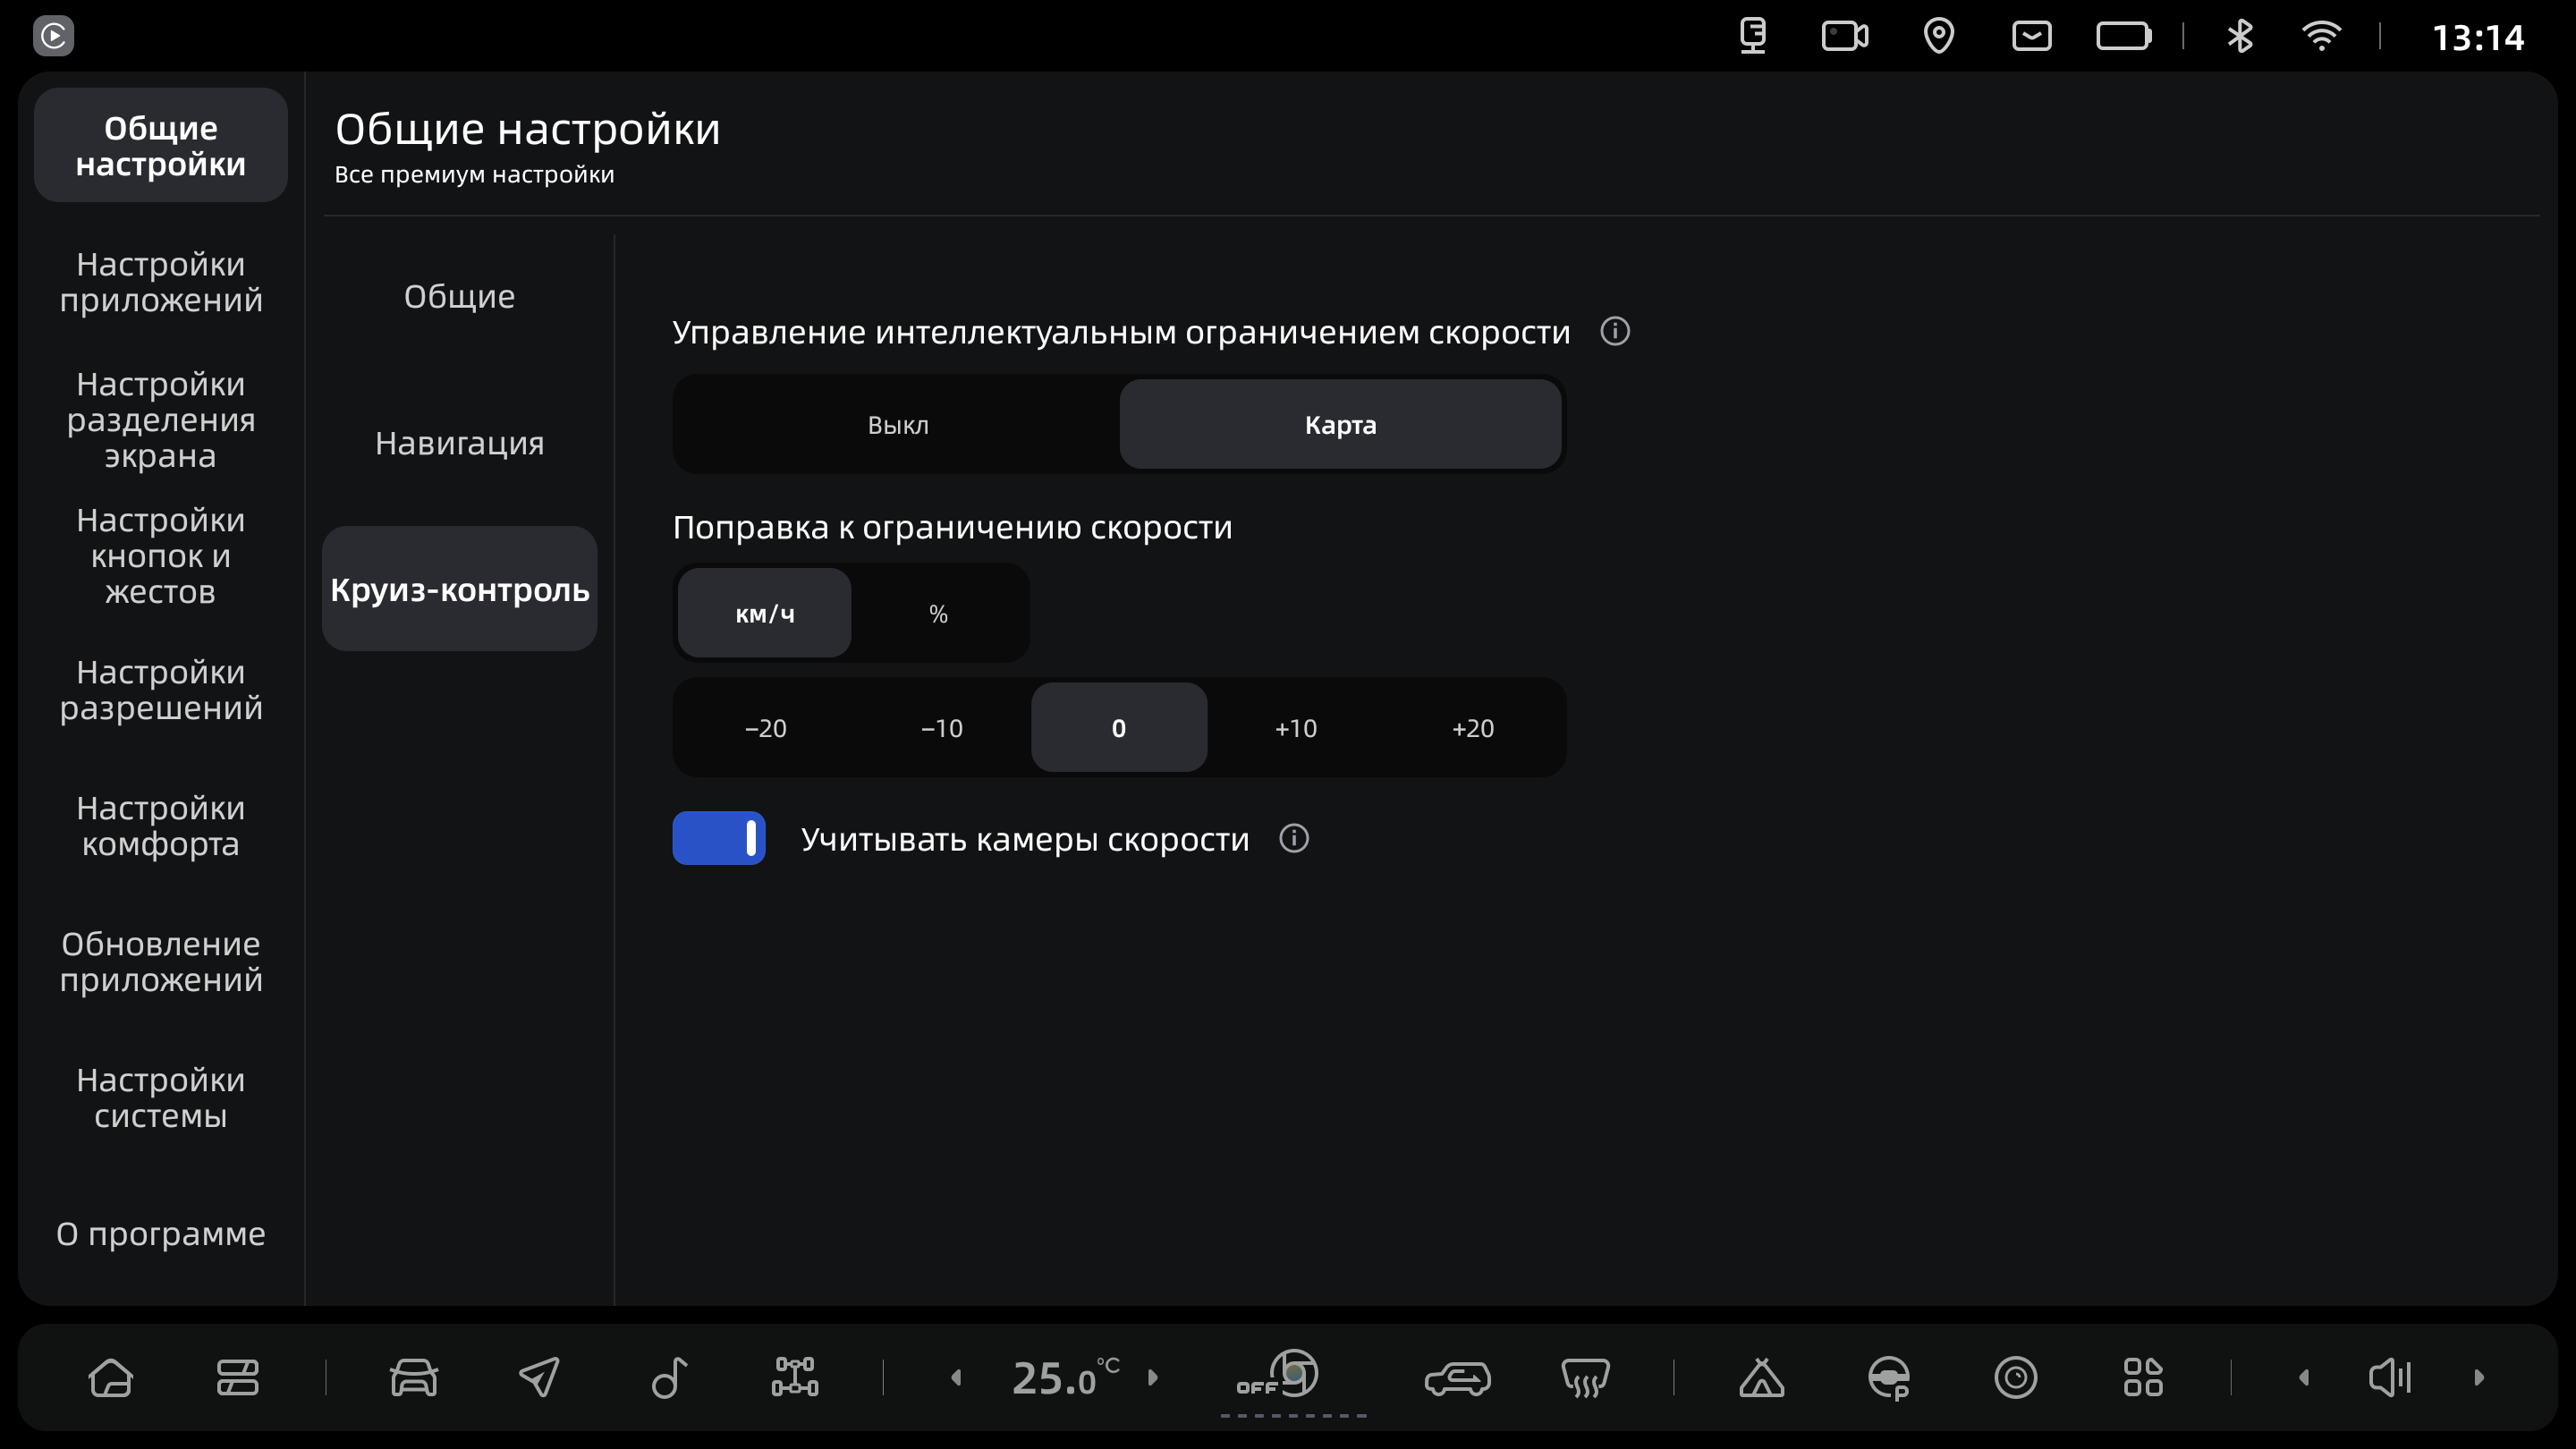Raise volume with right arrow

[2478, 1378]
